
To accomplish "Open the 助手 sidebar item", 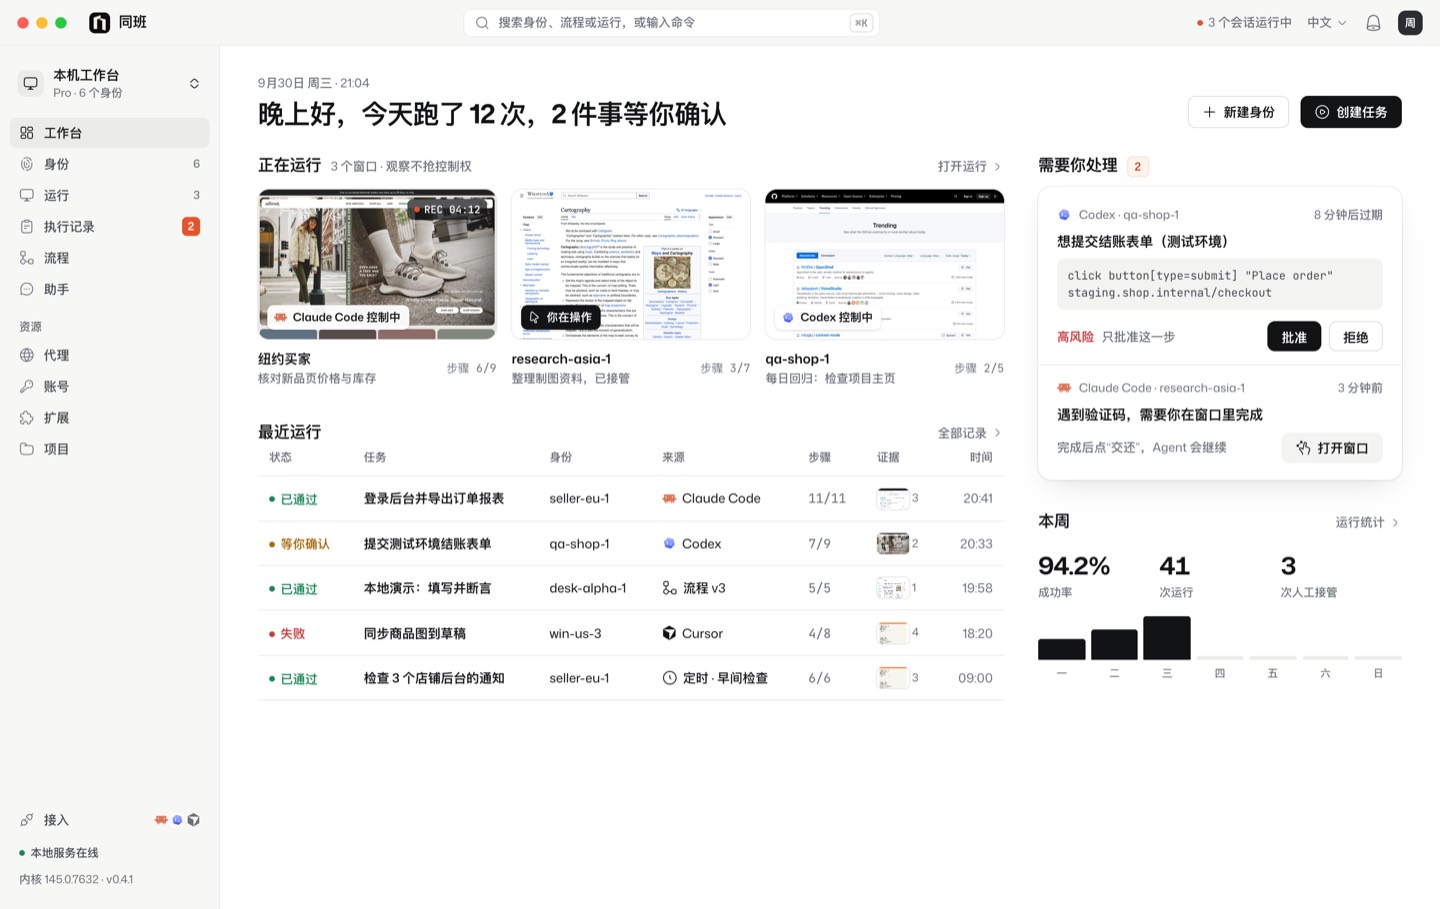I will click(x=109, y=289).
